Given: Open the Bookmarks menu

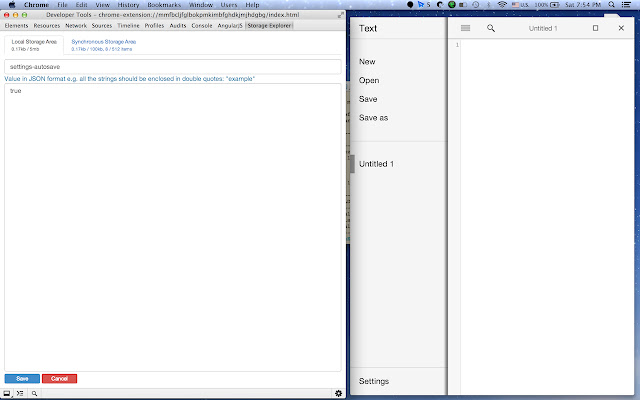Looking at the screenshot, I should click(x=164, y=4).
